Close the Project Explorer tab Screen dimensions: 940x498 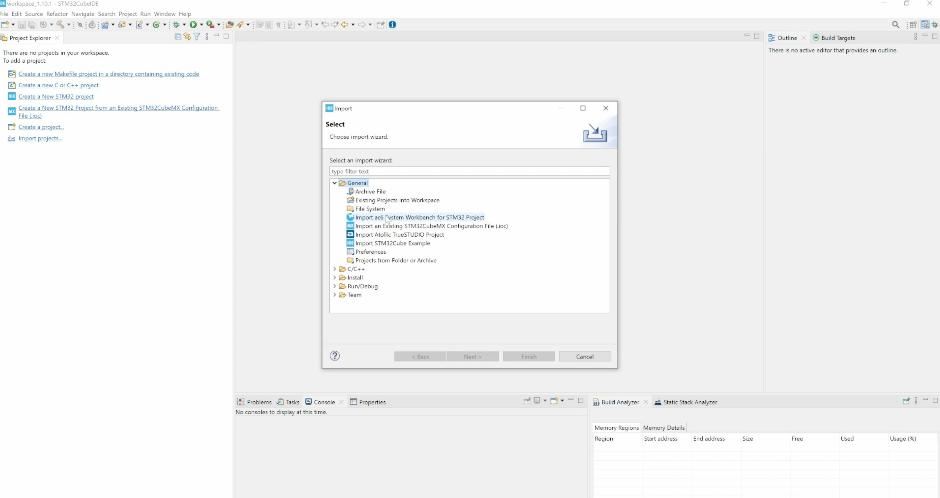click(x=58, y=38)
